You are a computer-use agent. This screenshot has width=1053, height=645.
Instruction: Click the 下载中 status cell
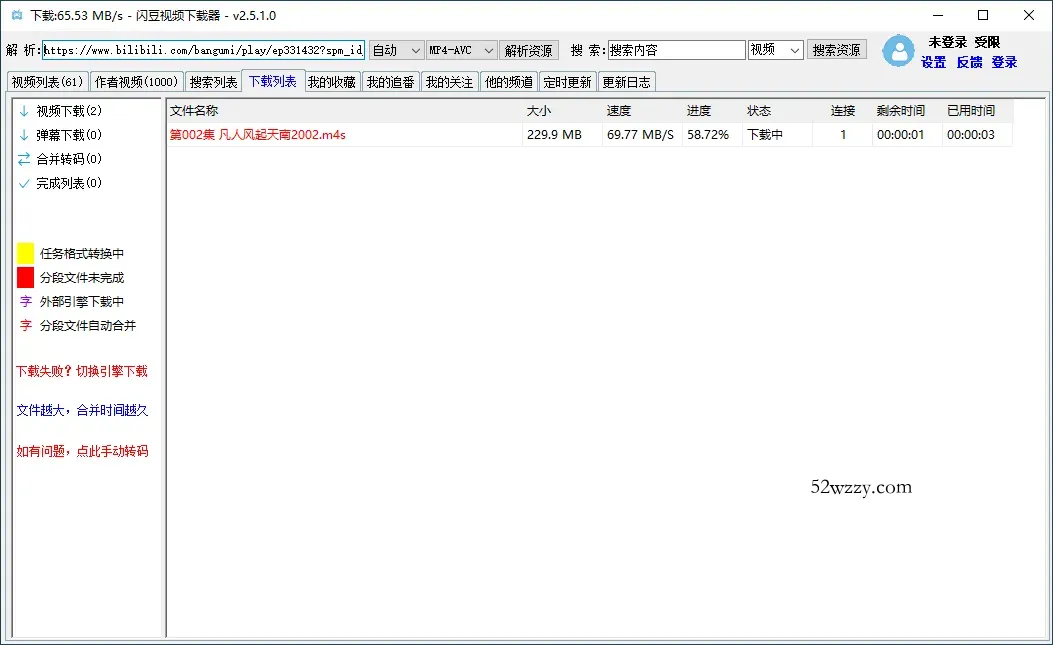[777, 135]
